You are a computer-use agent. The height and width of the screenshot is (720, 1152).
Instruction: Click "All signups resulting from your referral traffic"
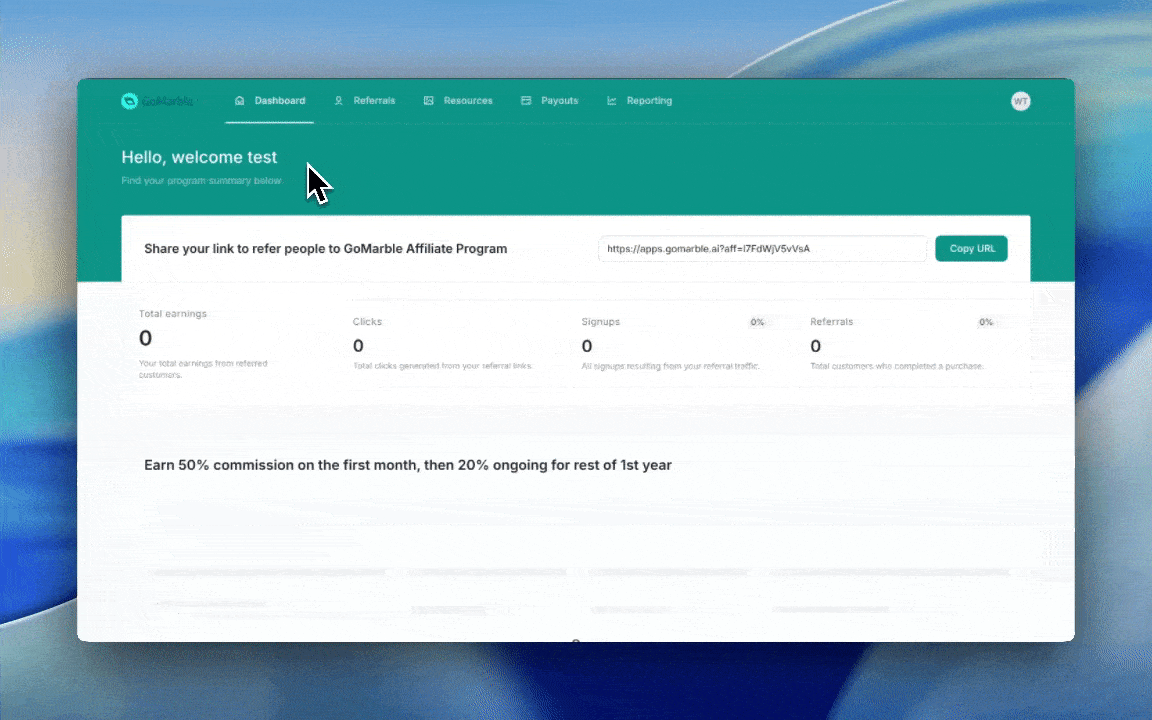[670, 366]
